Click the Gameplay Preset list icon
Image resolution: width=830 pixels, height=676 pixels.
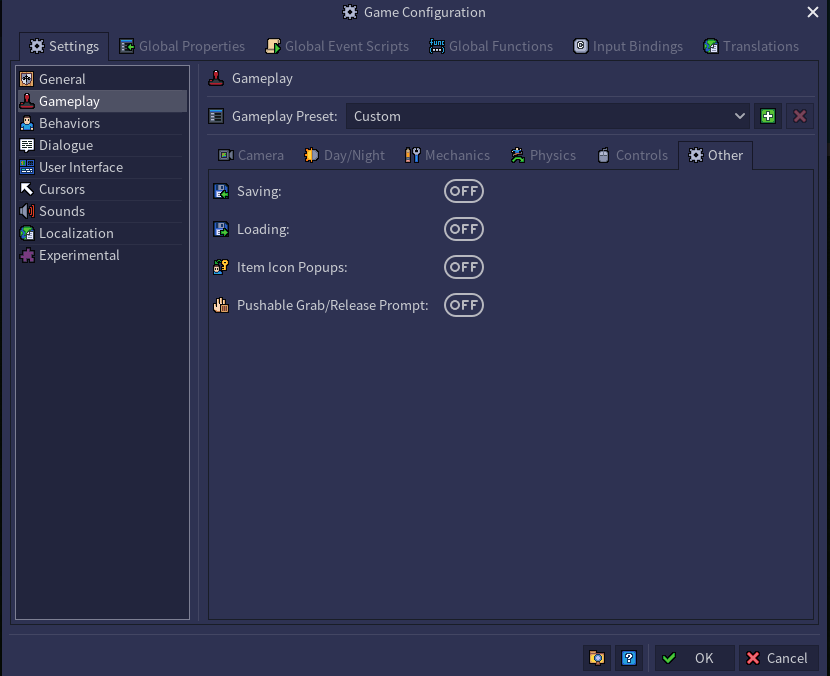[216, 116]
